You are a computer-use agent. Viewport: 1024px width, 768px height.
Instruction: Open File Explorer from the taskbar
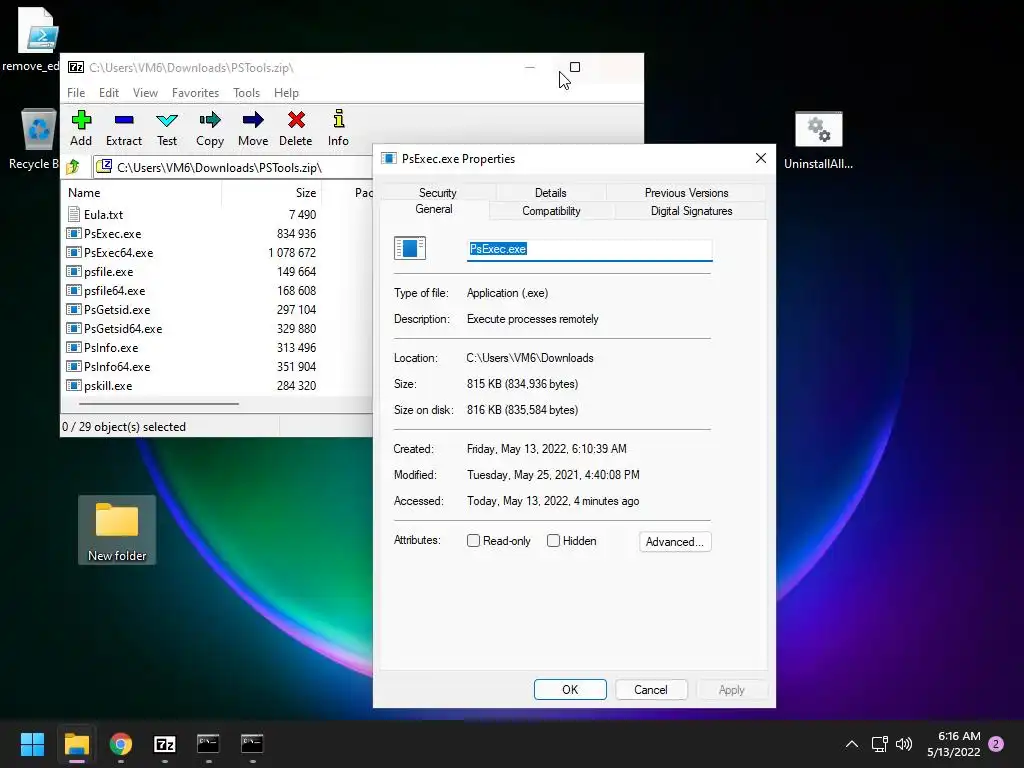point(76,744)
